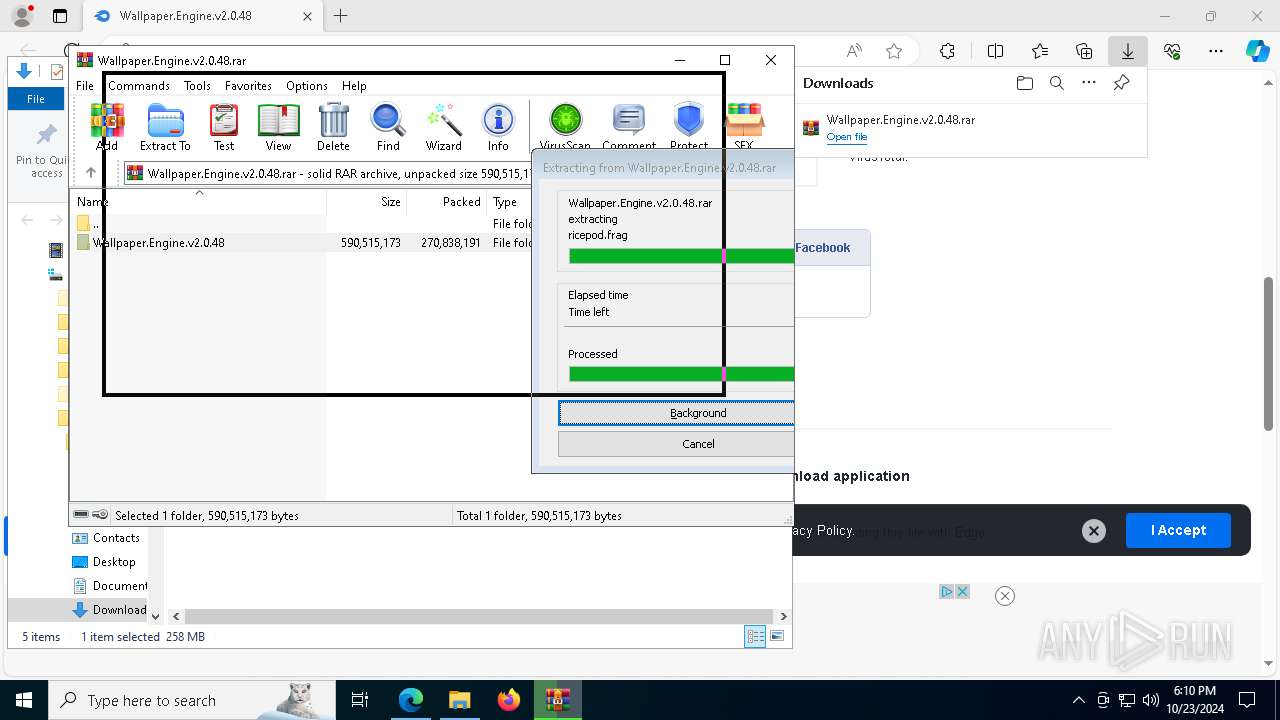Click the Background button in extraction dialog
This screenshot has height=720, width=1280.
(676, 413)
